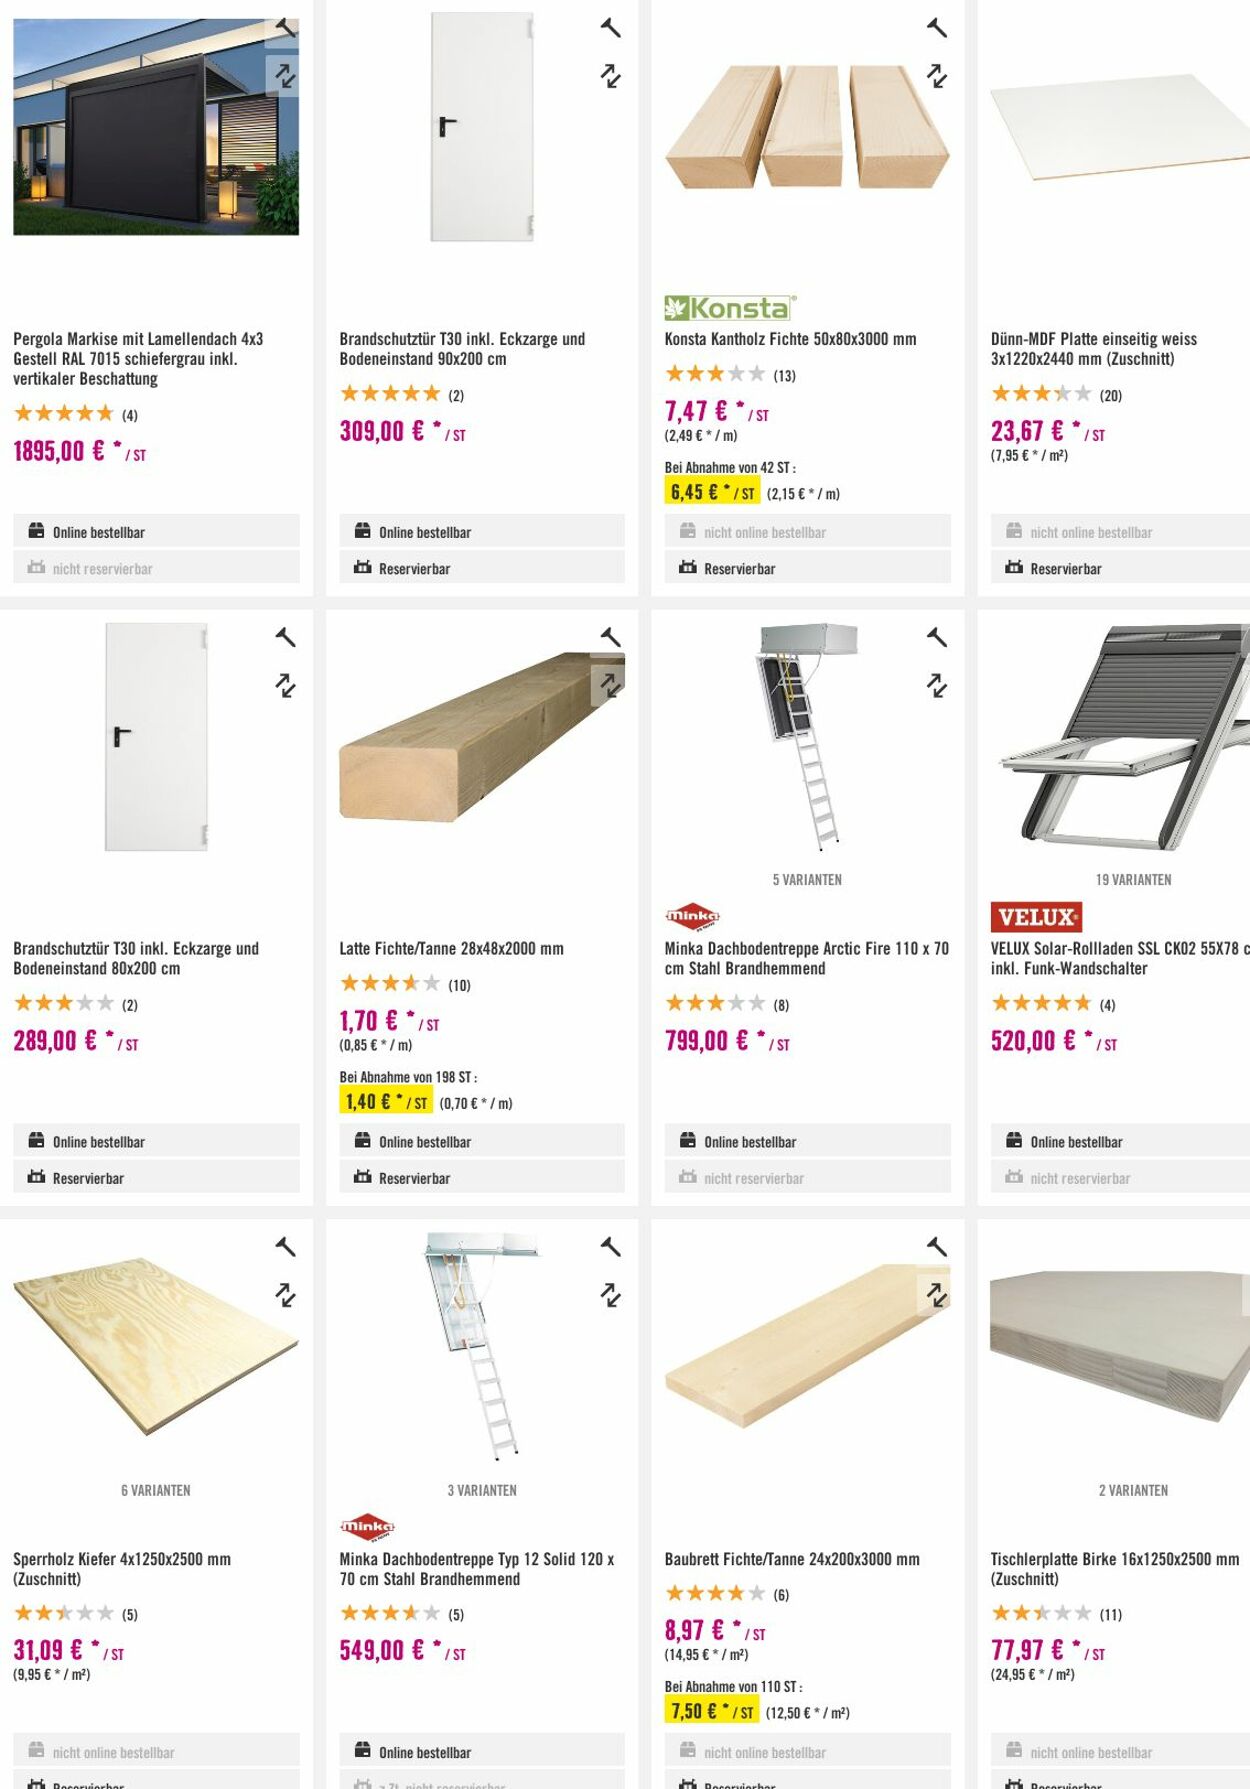Viewport: 1250px width, 1789px height.
Task: Click Reservierbar under Konsta Kantholz
Action: click(x=739, y=568)
